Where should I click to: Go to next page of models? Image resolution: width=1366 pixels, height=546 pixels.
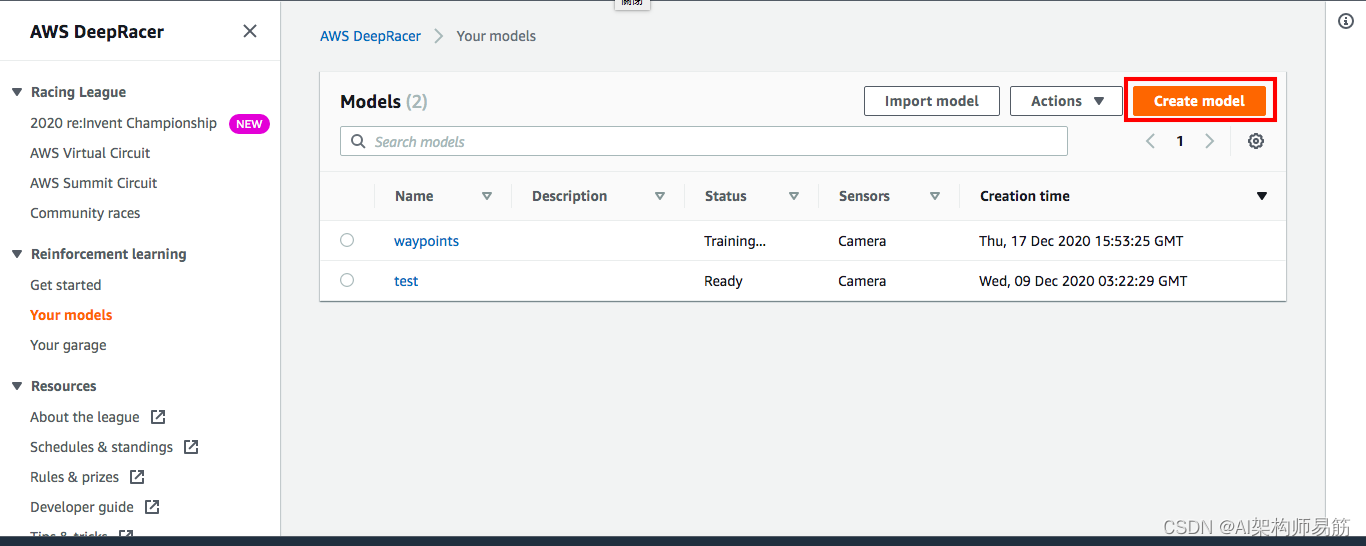click(x=1209, y=141)
